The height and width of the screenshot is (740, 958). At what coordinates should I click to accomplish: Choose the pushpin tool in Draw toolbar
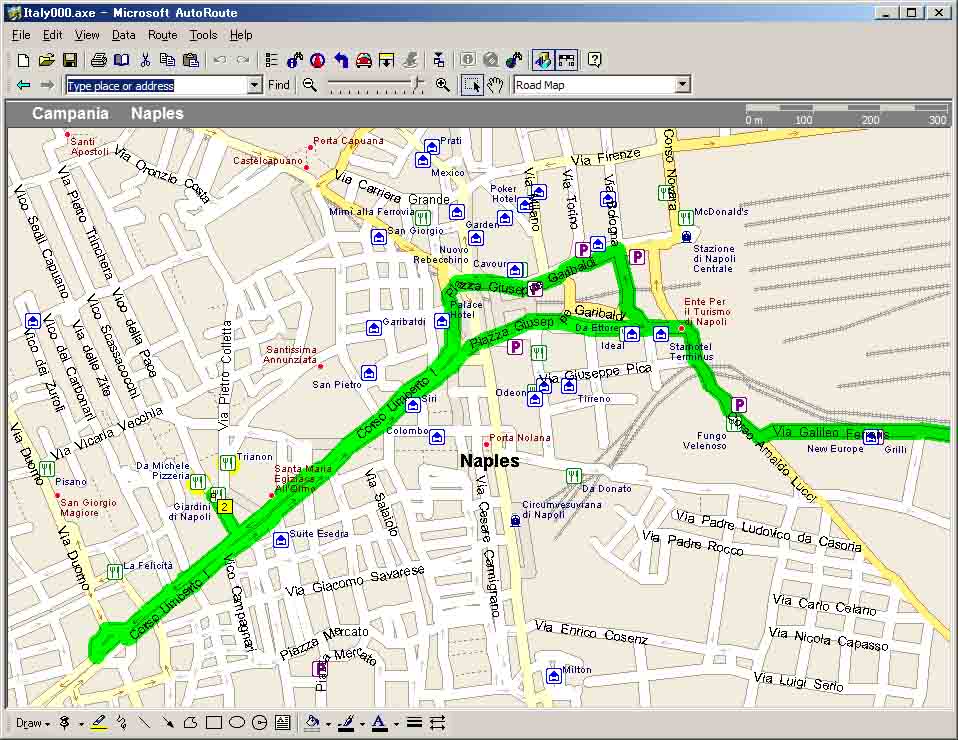coord(64,724)
